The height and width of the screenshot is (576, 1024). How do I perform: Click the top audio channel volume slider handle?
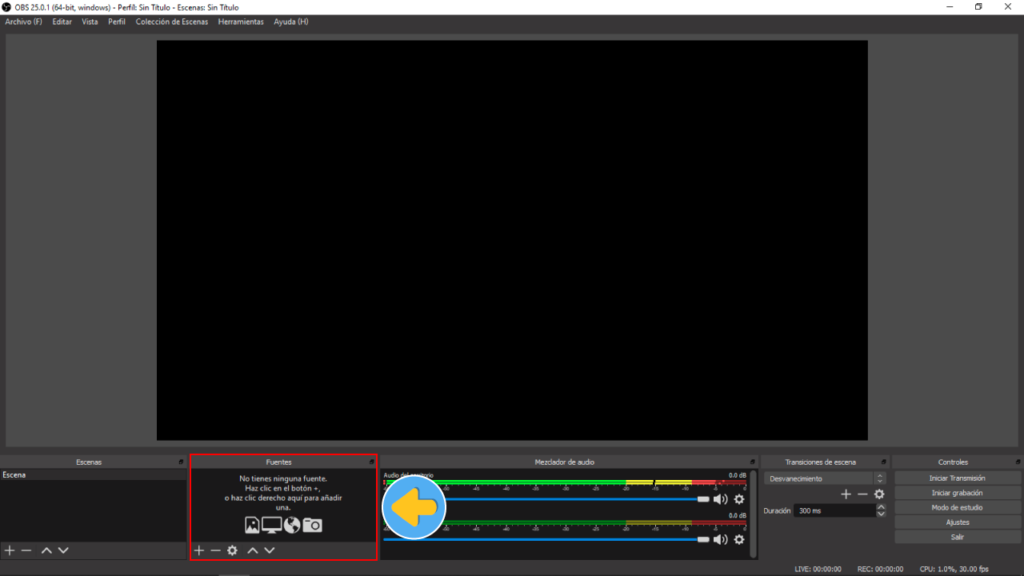(x=703, y=499)
